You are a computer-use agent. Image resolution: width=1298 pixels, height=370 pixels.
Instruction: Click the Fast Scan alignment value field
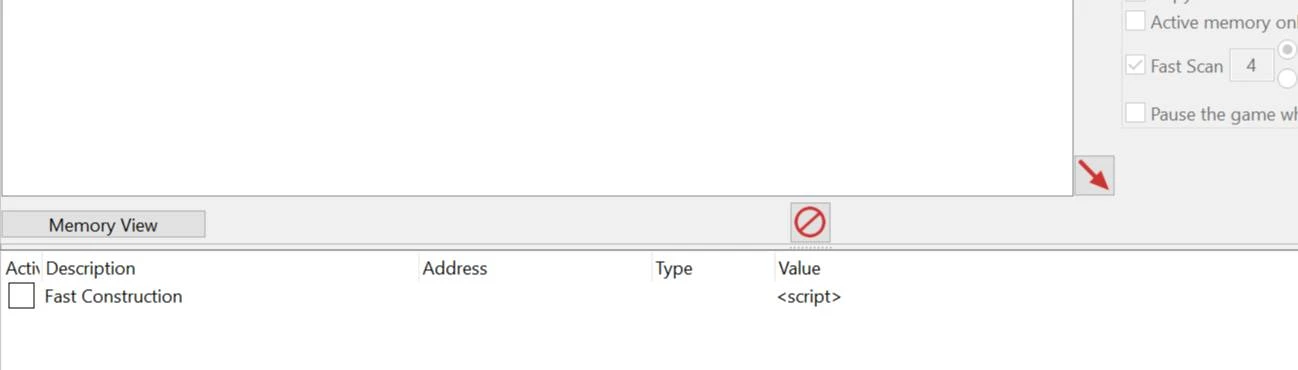pyautogui.click(x=1251, y=66)
